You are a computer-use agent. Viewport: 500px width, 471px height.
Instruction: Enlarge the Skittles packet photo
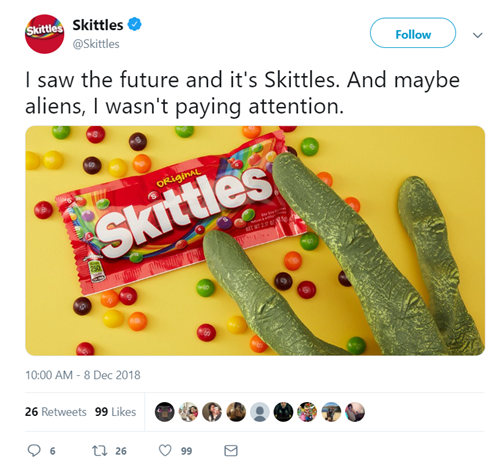pyautogui.click(x=255, y=240)
